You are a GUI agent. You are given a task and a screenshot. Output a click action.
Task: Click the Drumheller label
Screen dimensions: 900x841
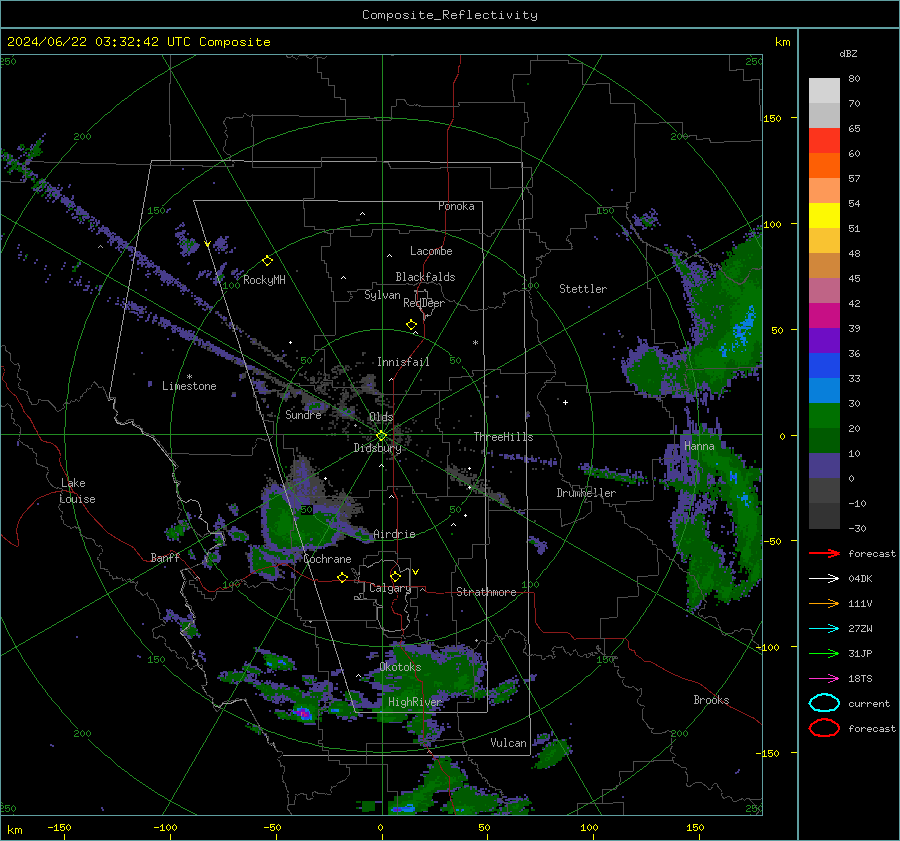tap(586, 493)
